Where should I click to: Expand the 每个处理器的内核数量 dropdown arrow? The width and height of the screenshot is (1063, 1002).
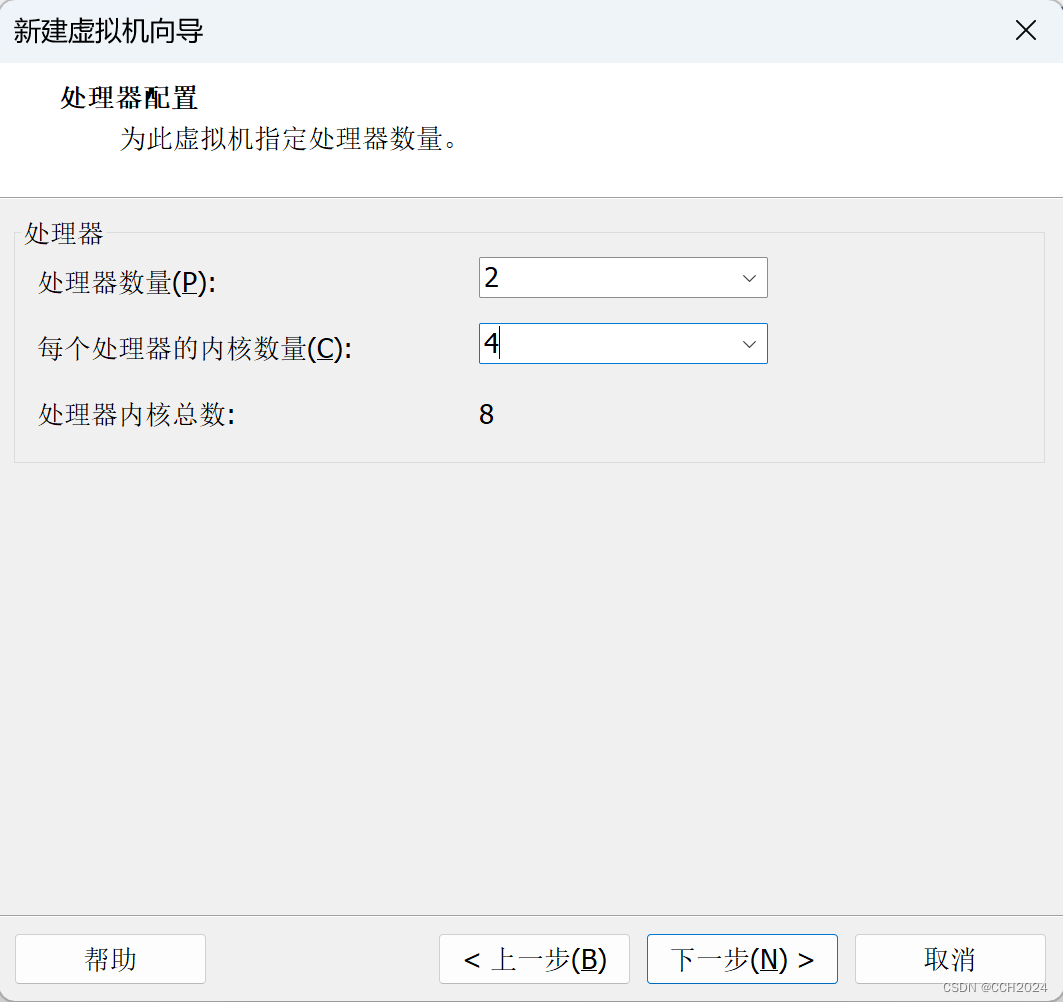point(748,344)
